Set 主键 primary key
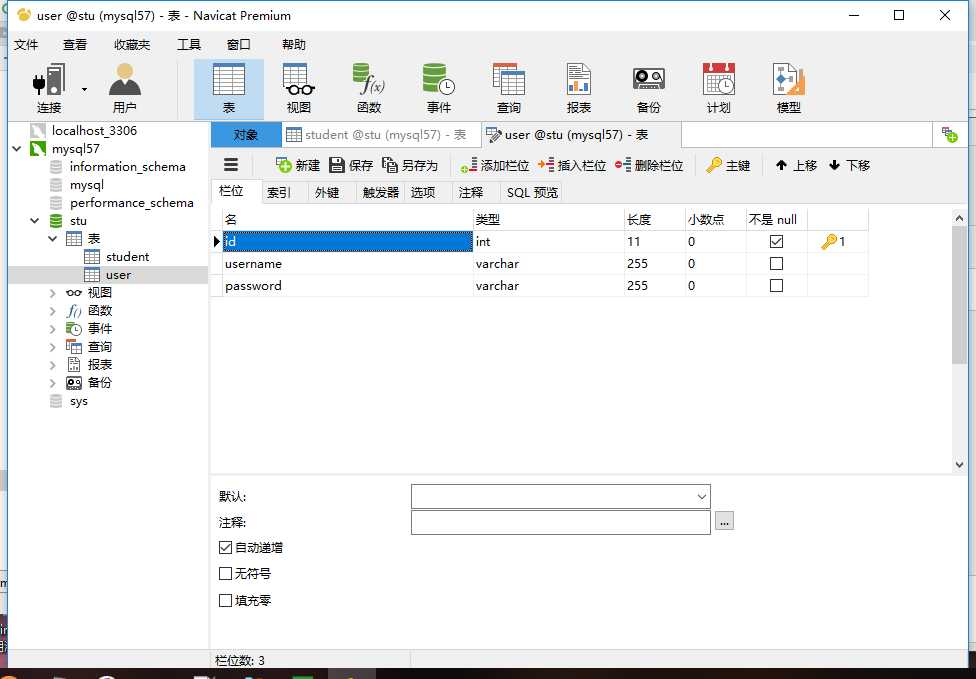This screenshot has width=976, height=679. click(x=728, y=166)
